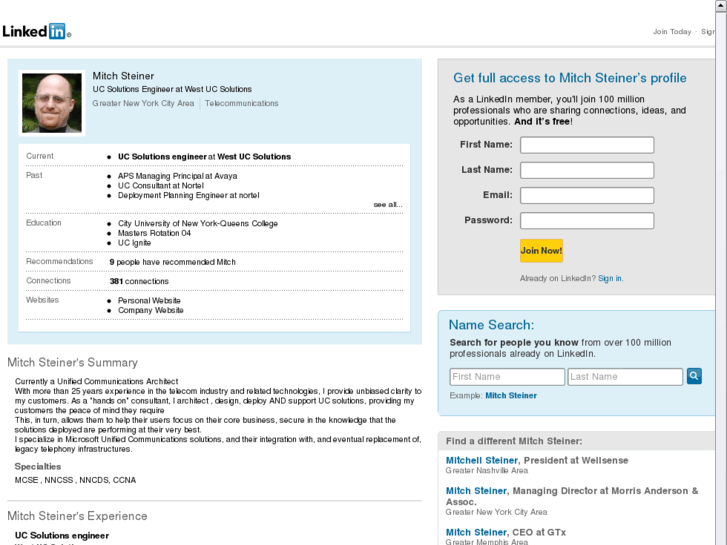Click APS Managing Principal at Avaya

pyautogui.click(x=177, y=176)
